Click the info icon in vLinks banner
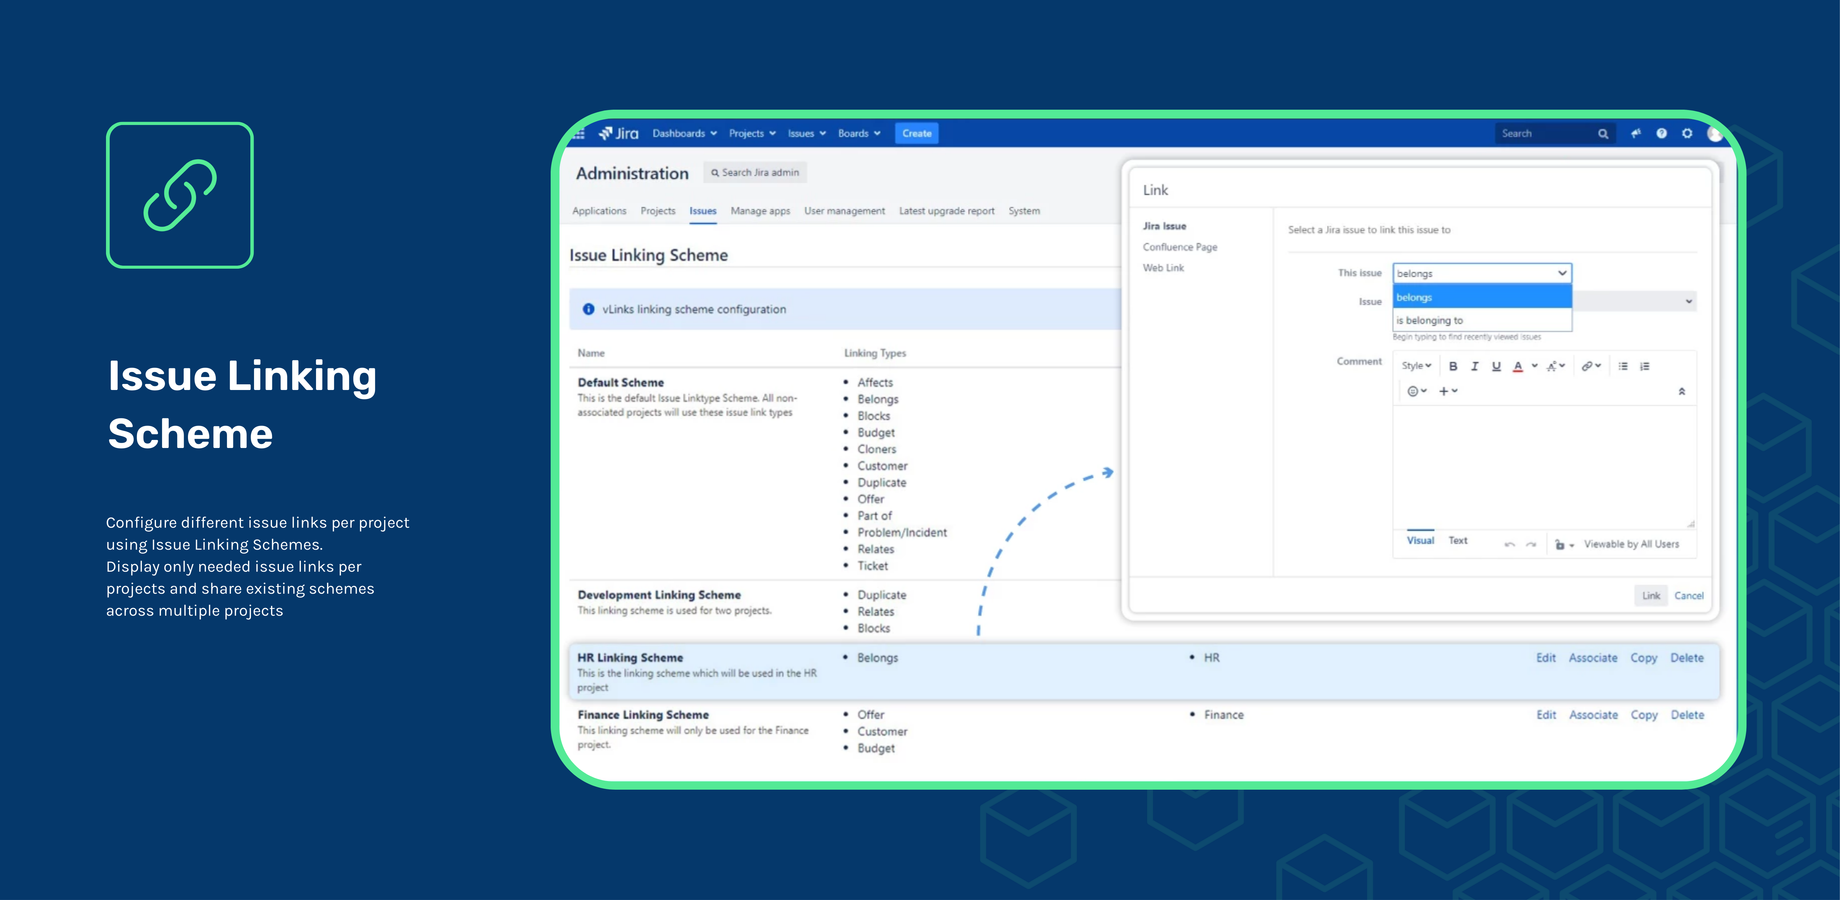1840x900 pixels. point(589,309)
